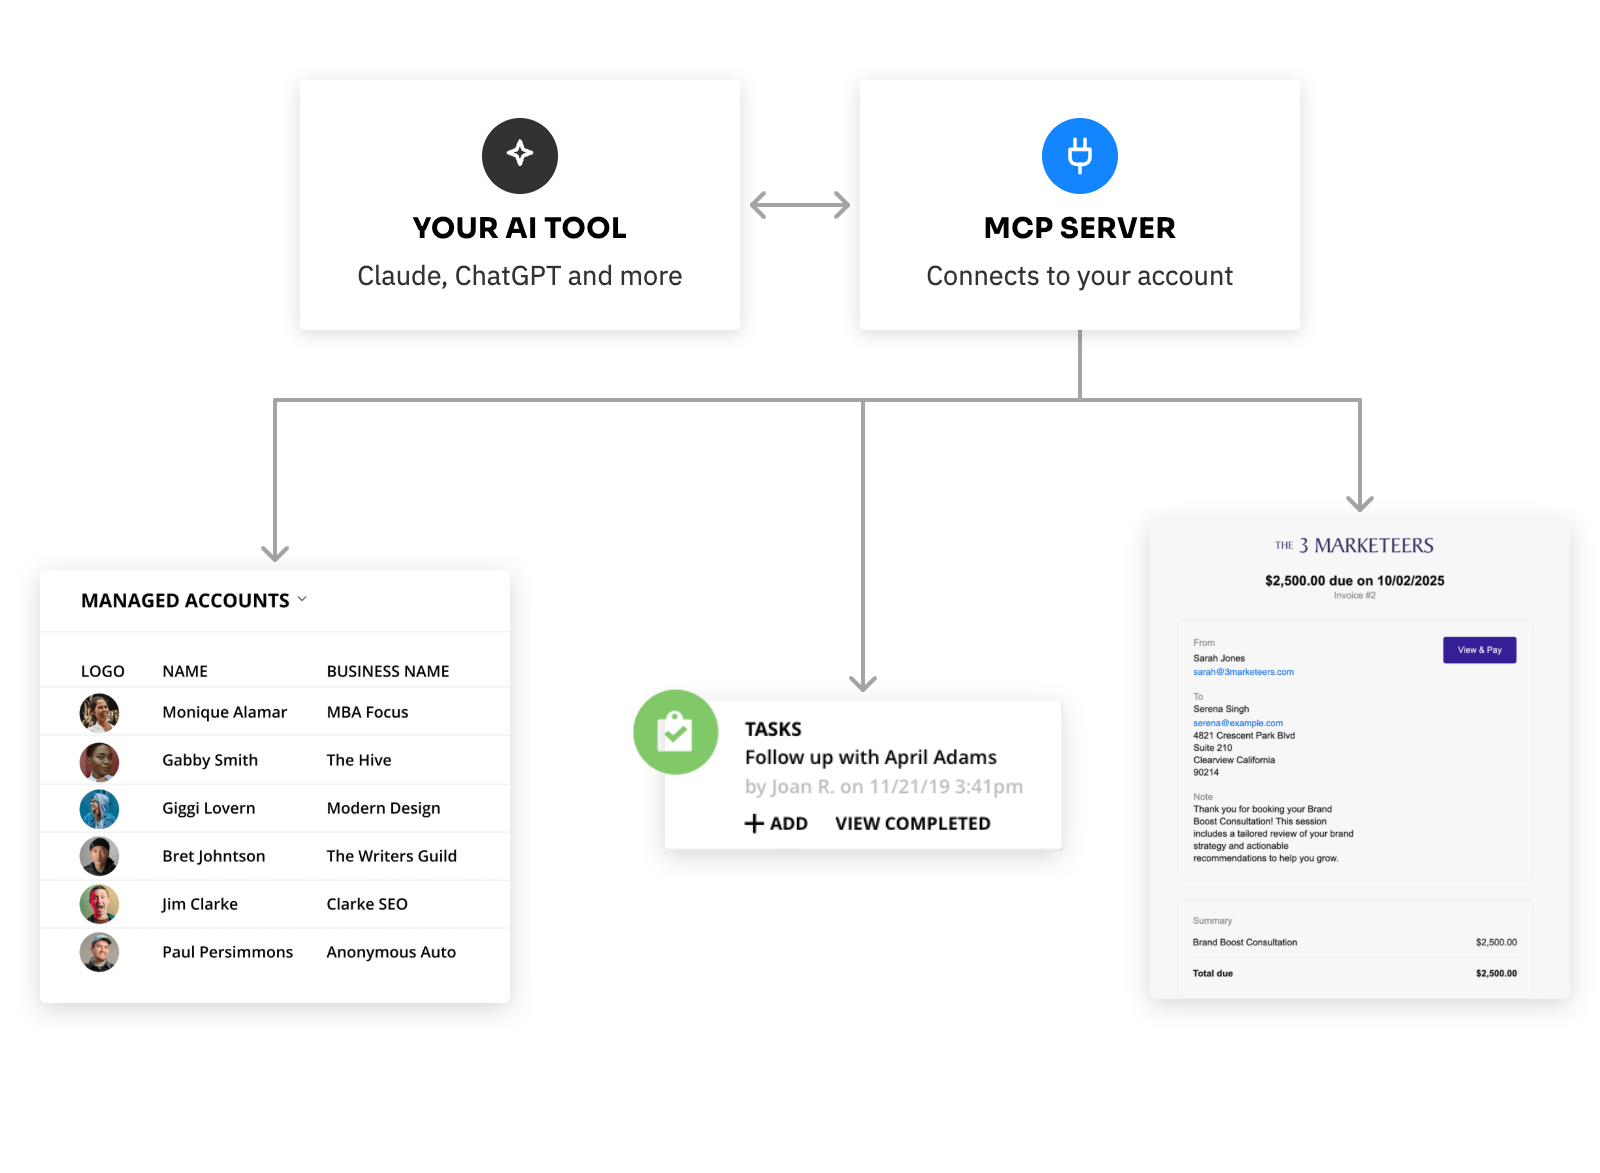This screenshot has width=1600, height=1173.
Task: Select the name Bret Johntson
Action: 214,856
